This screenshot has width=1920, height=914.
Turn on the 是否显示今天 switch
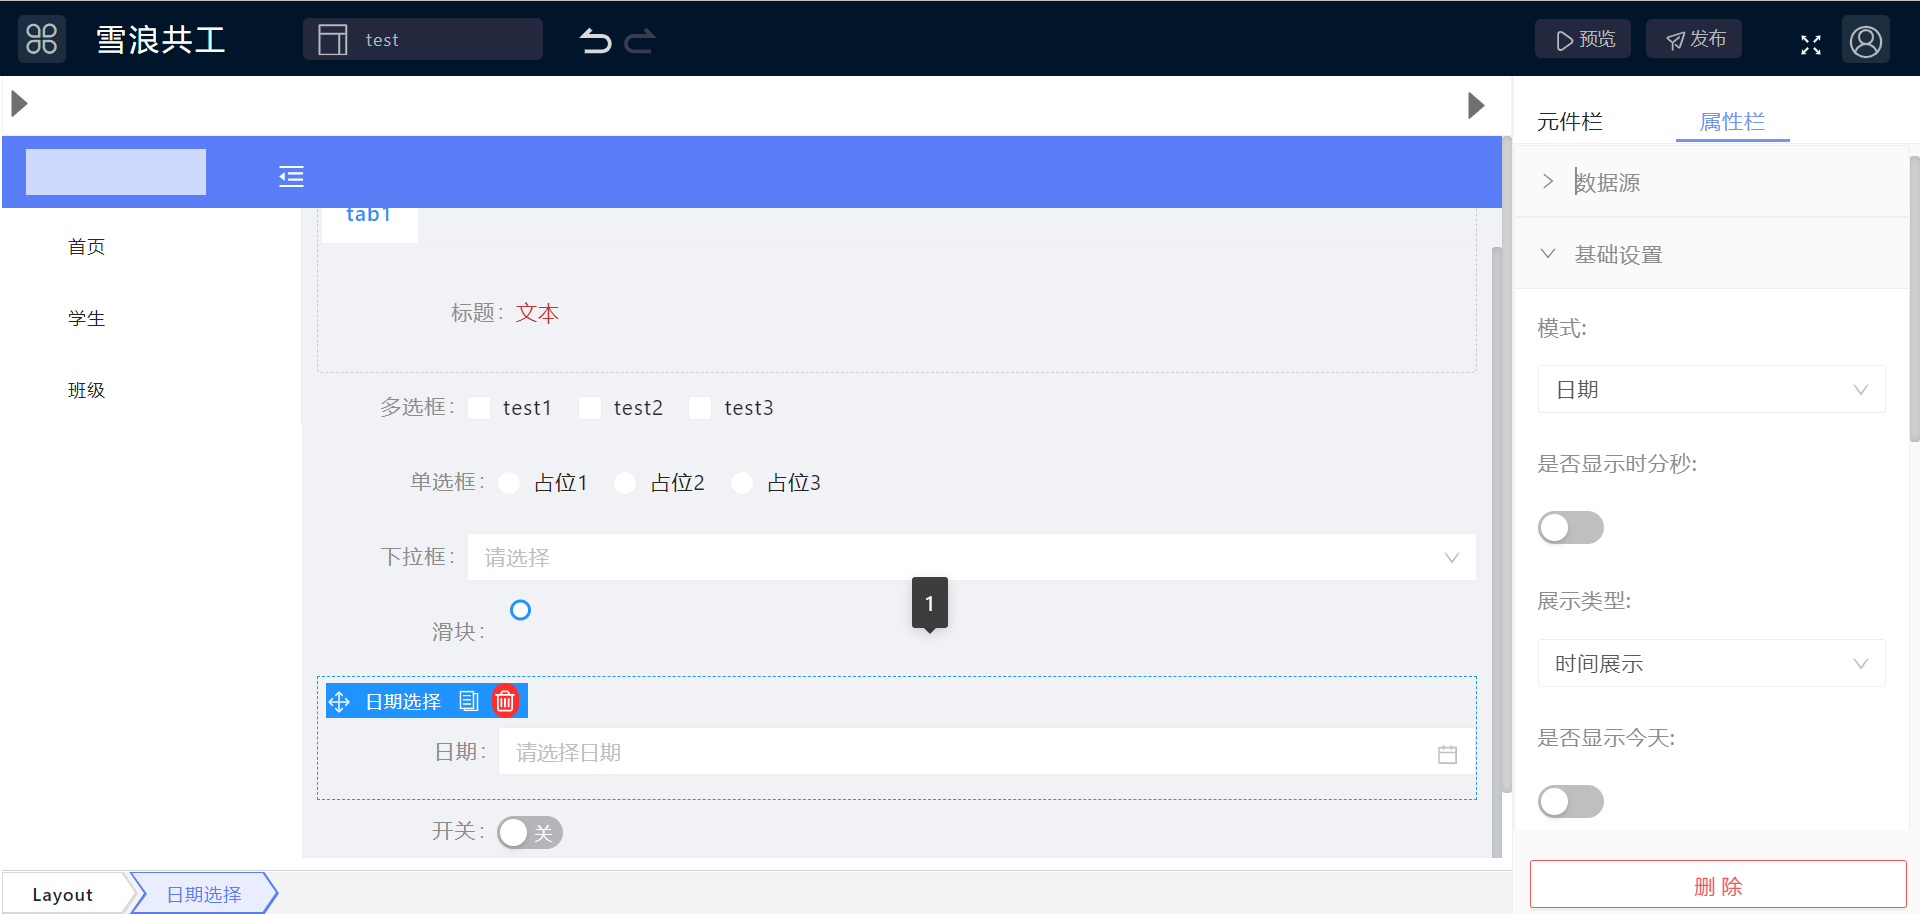1570,801
